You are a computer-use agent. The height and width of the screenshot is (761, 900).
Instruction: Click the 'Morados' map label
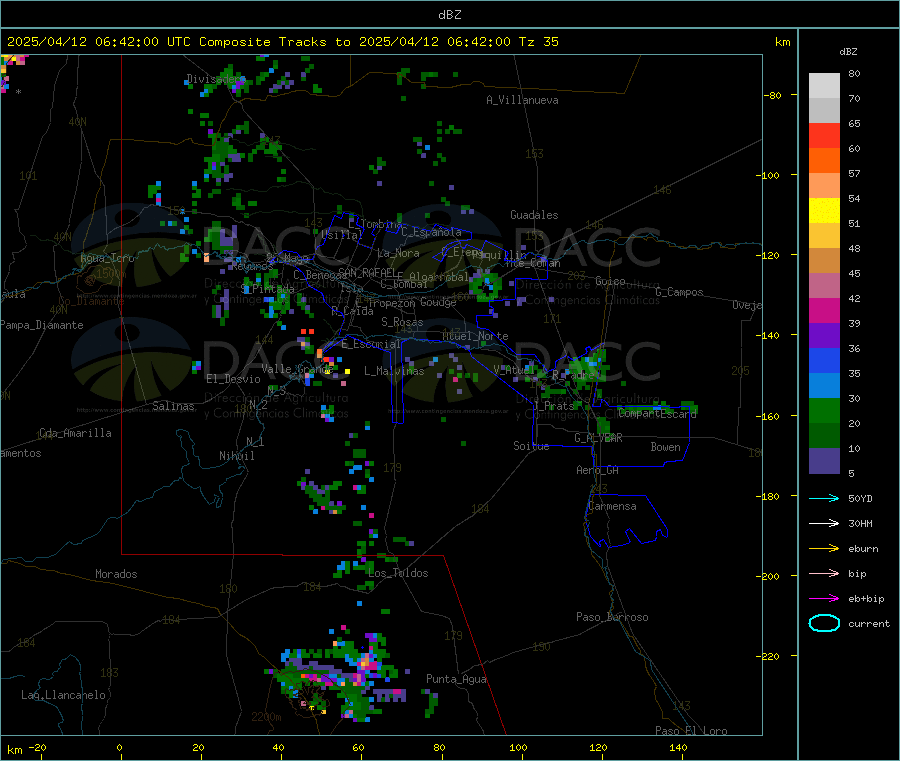tap(116, 574)
